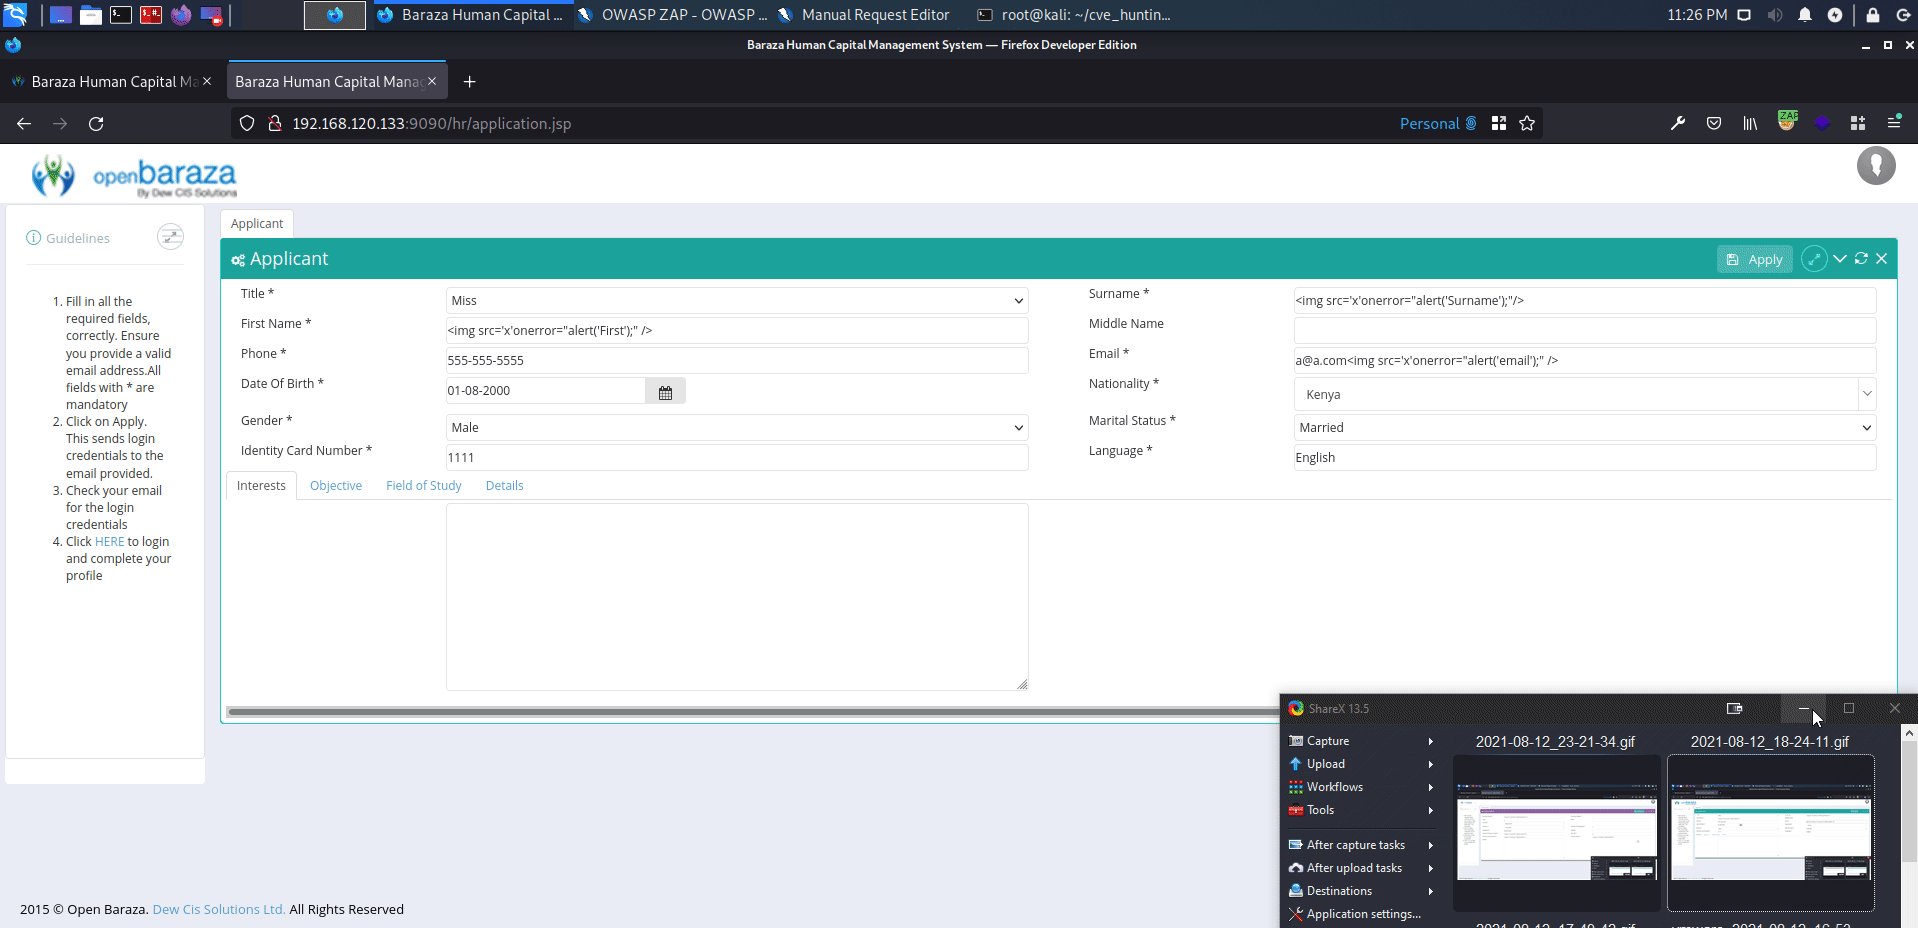Open Firefox developer tools wrench icon
This screenshot has height=928, width=1918.
[1678, 124]
